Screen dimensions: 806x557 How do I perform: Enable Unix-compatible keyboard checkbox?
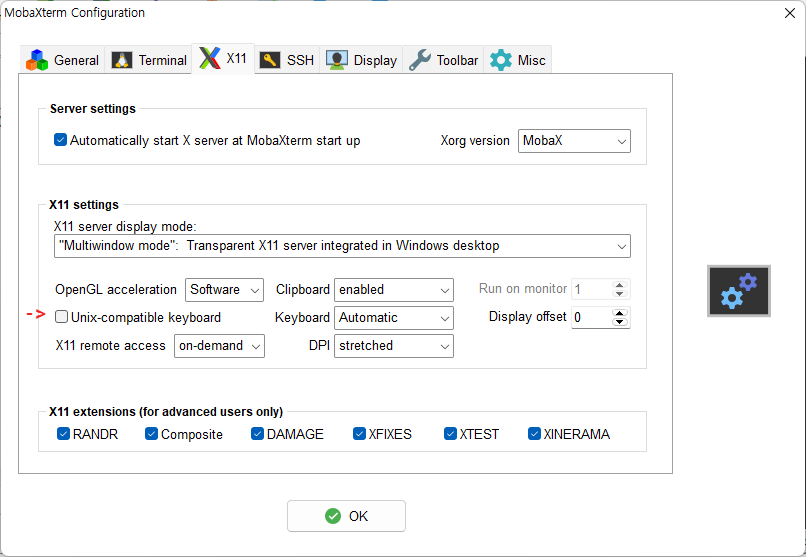click(61, 317)
